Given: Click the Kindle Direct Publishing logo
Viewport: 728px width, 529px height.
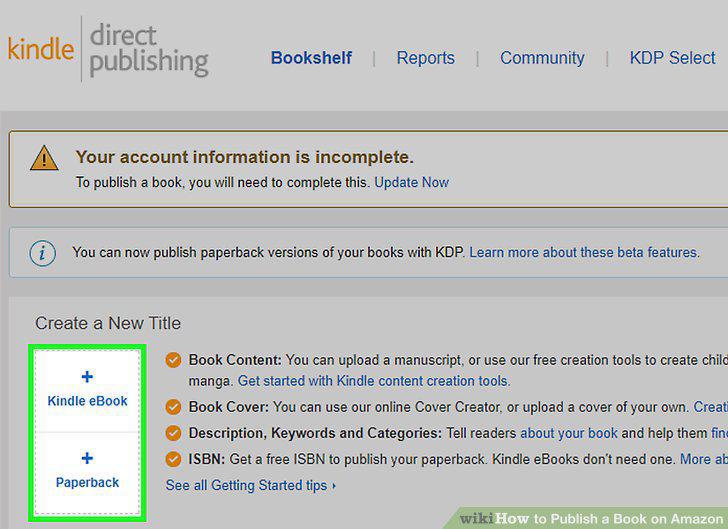Looking at the screenshot, I should coord(108,49).
